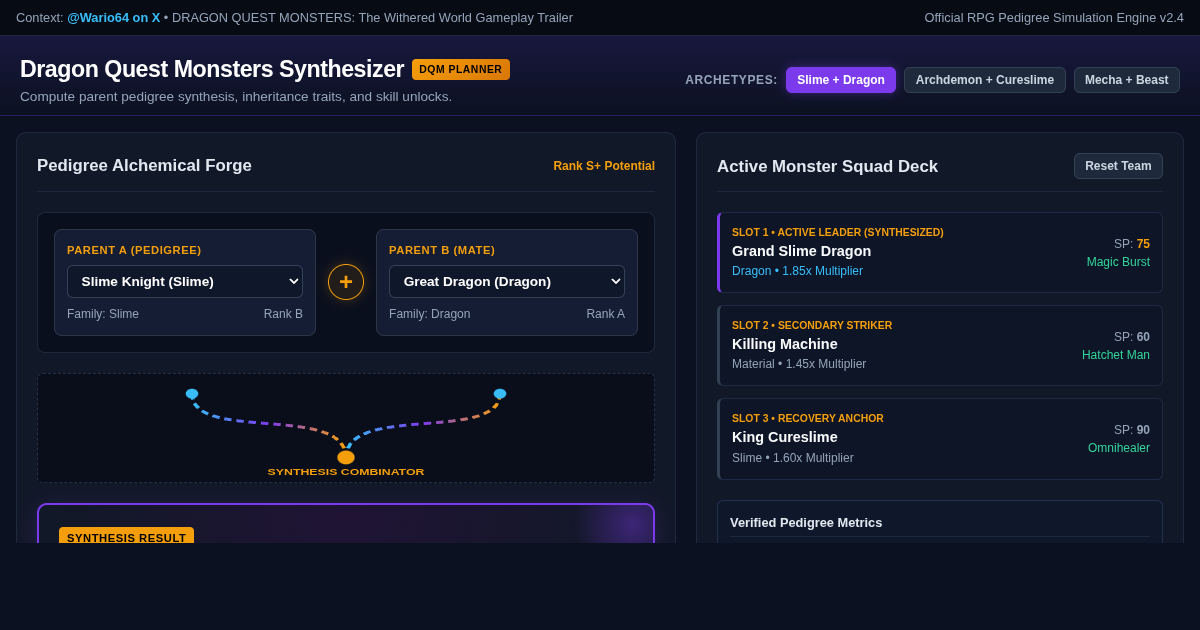Open the @Wario64 on X link

pos(113,17)
